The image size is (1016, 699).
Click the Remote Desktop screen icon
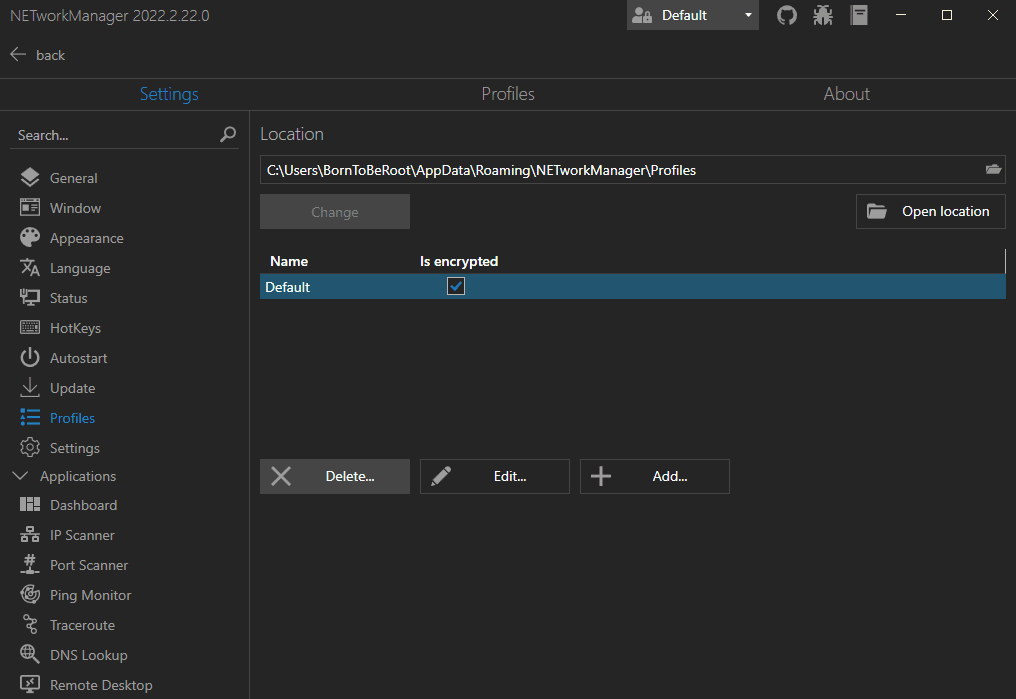click(x=30, y=684)
